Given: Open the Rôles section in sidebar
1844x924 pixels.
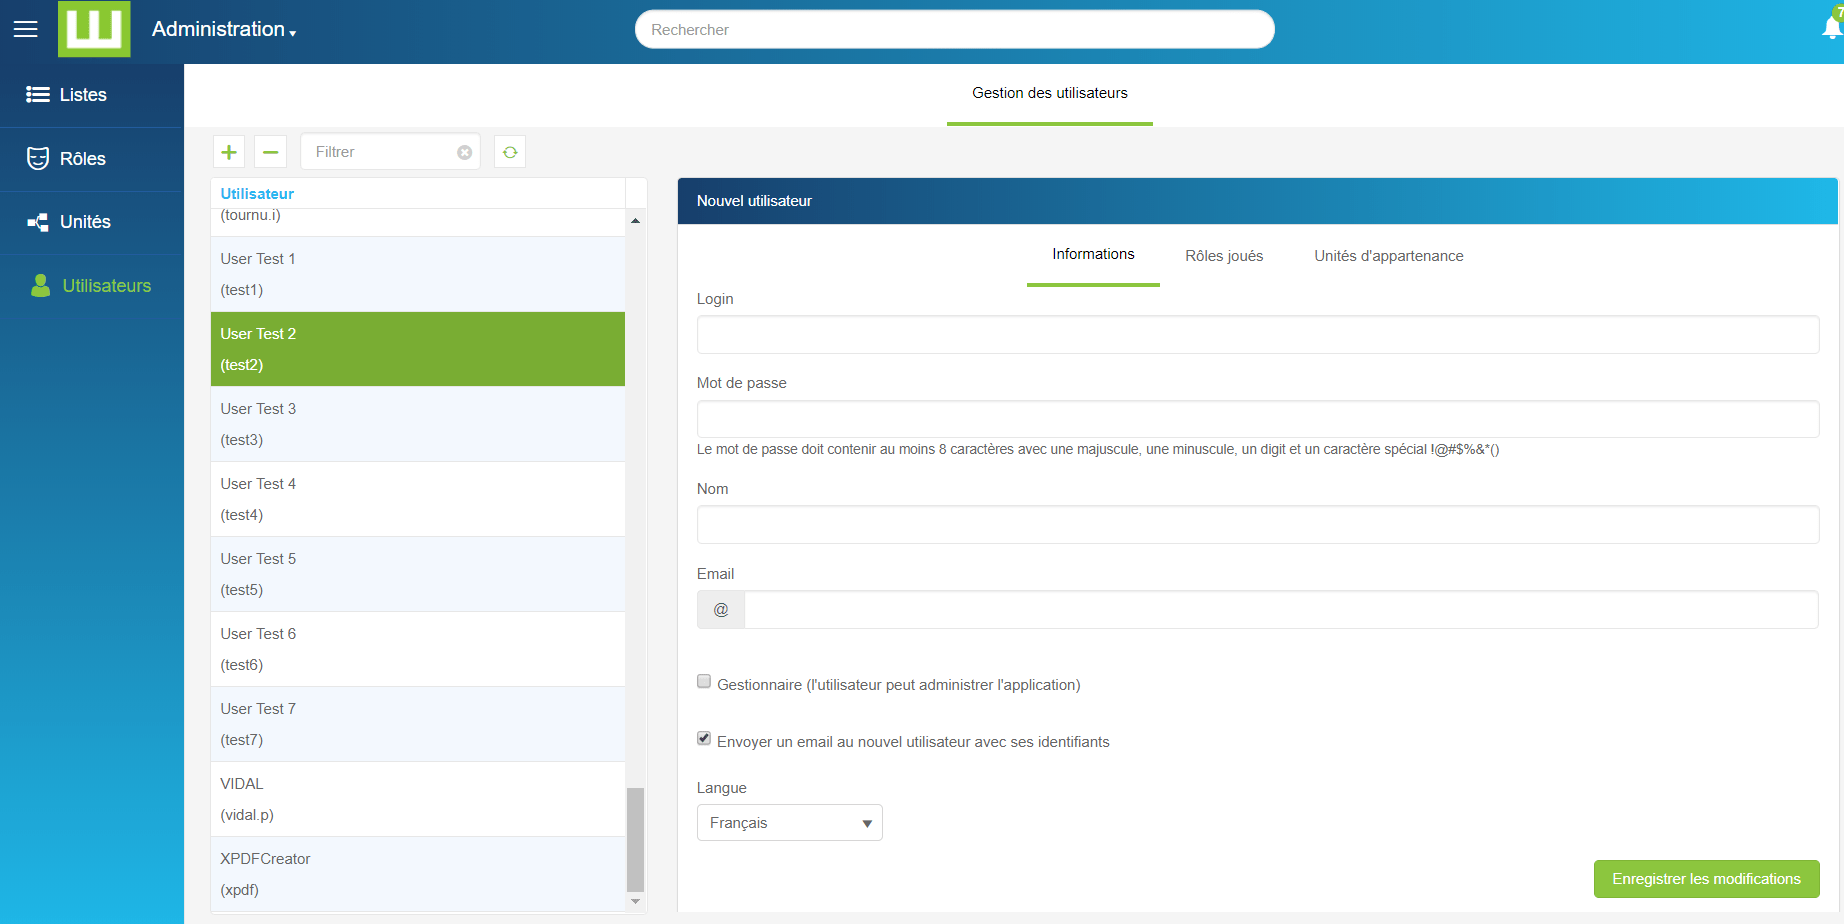Looking at the screenshot, I should pyautogui.click(x=82, y=159).
